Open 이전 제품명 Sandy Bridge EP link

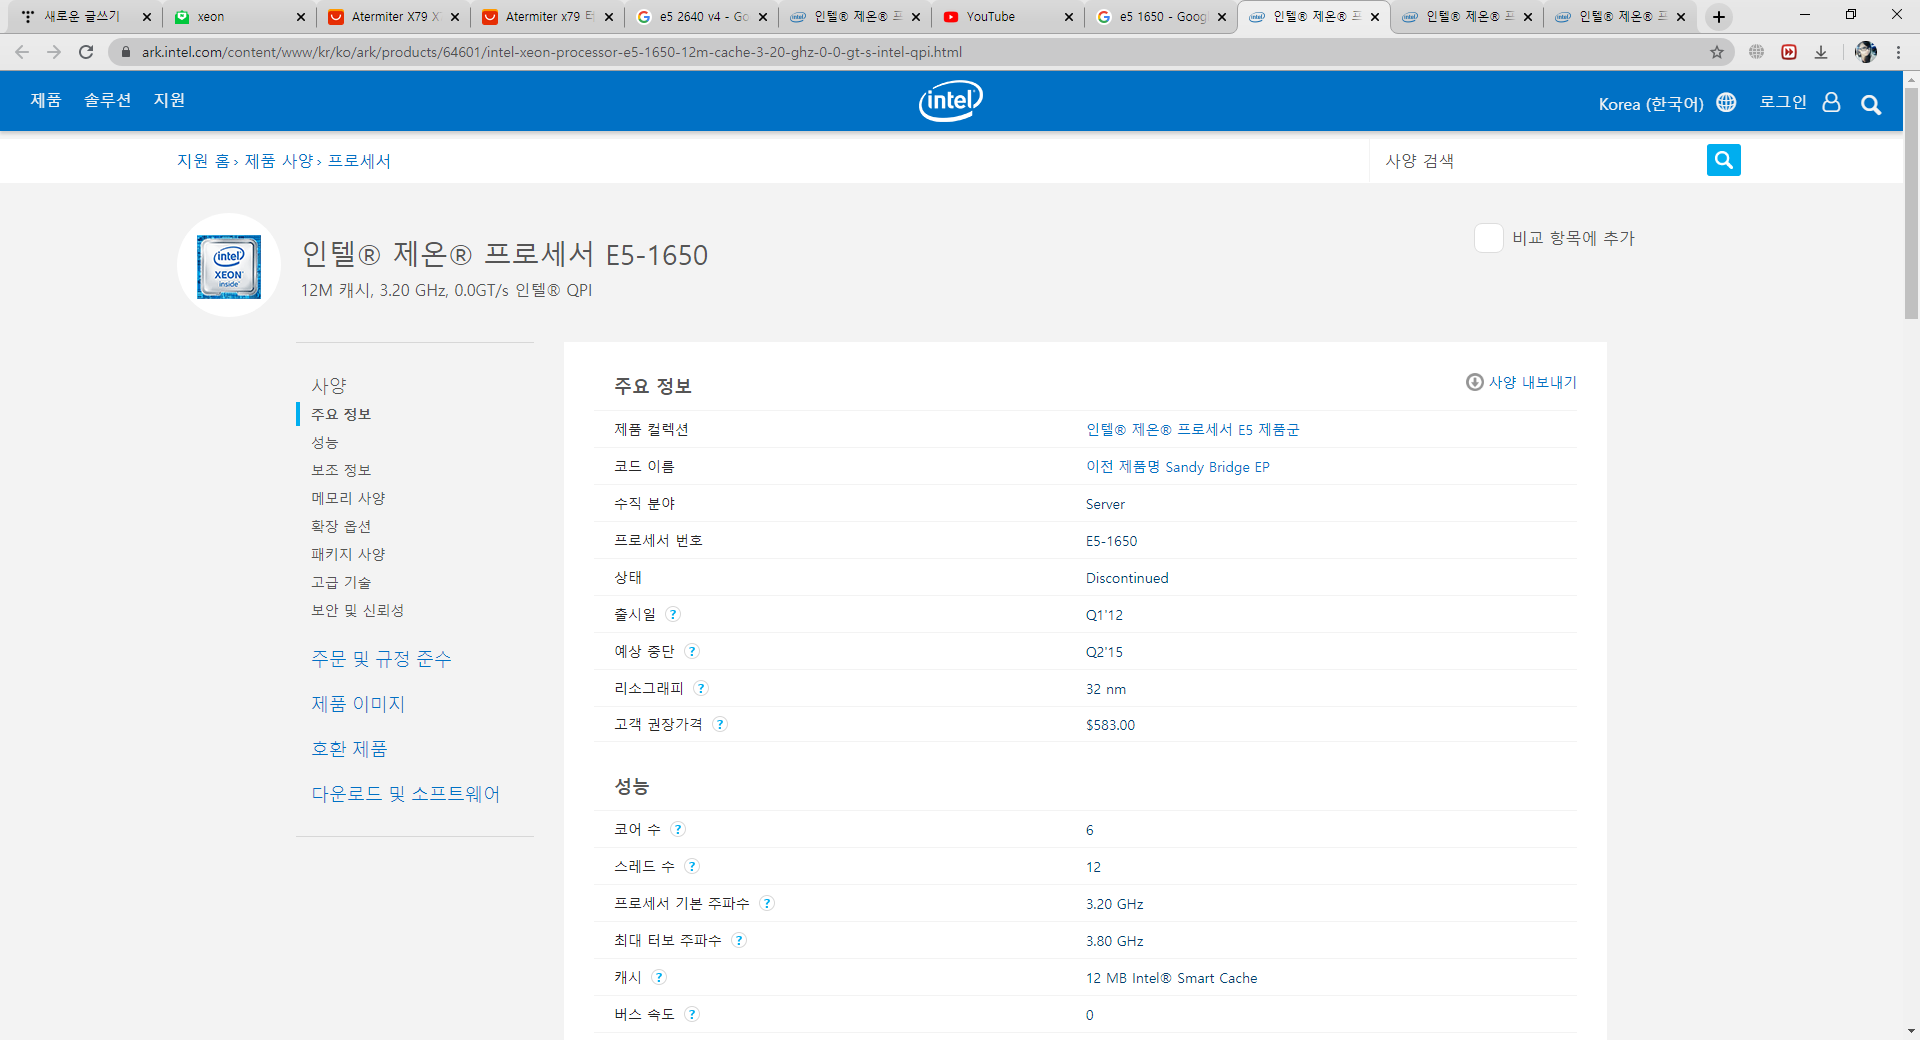1177,467
